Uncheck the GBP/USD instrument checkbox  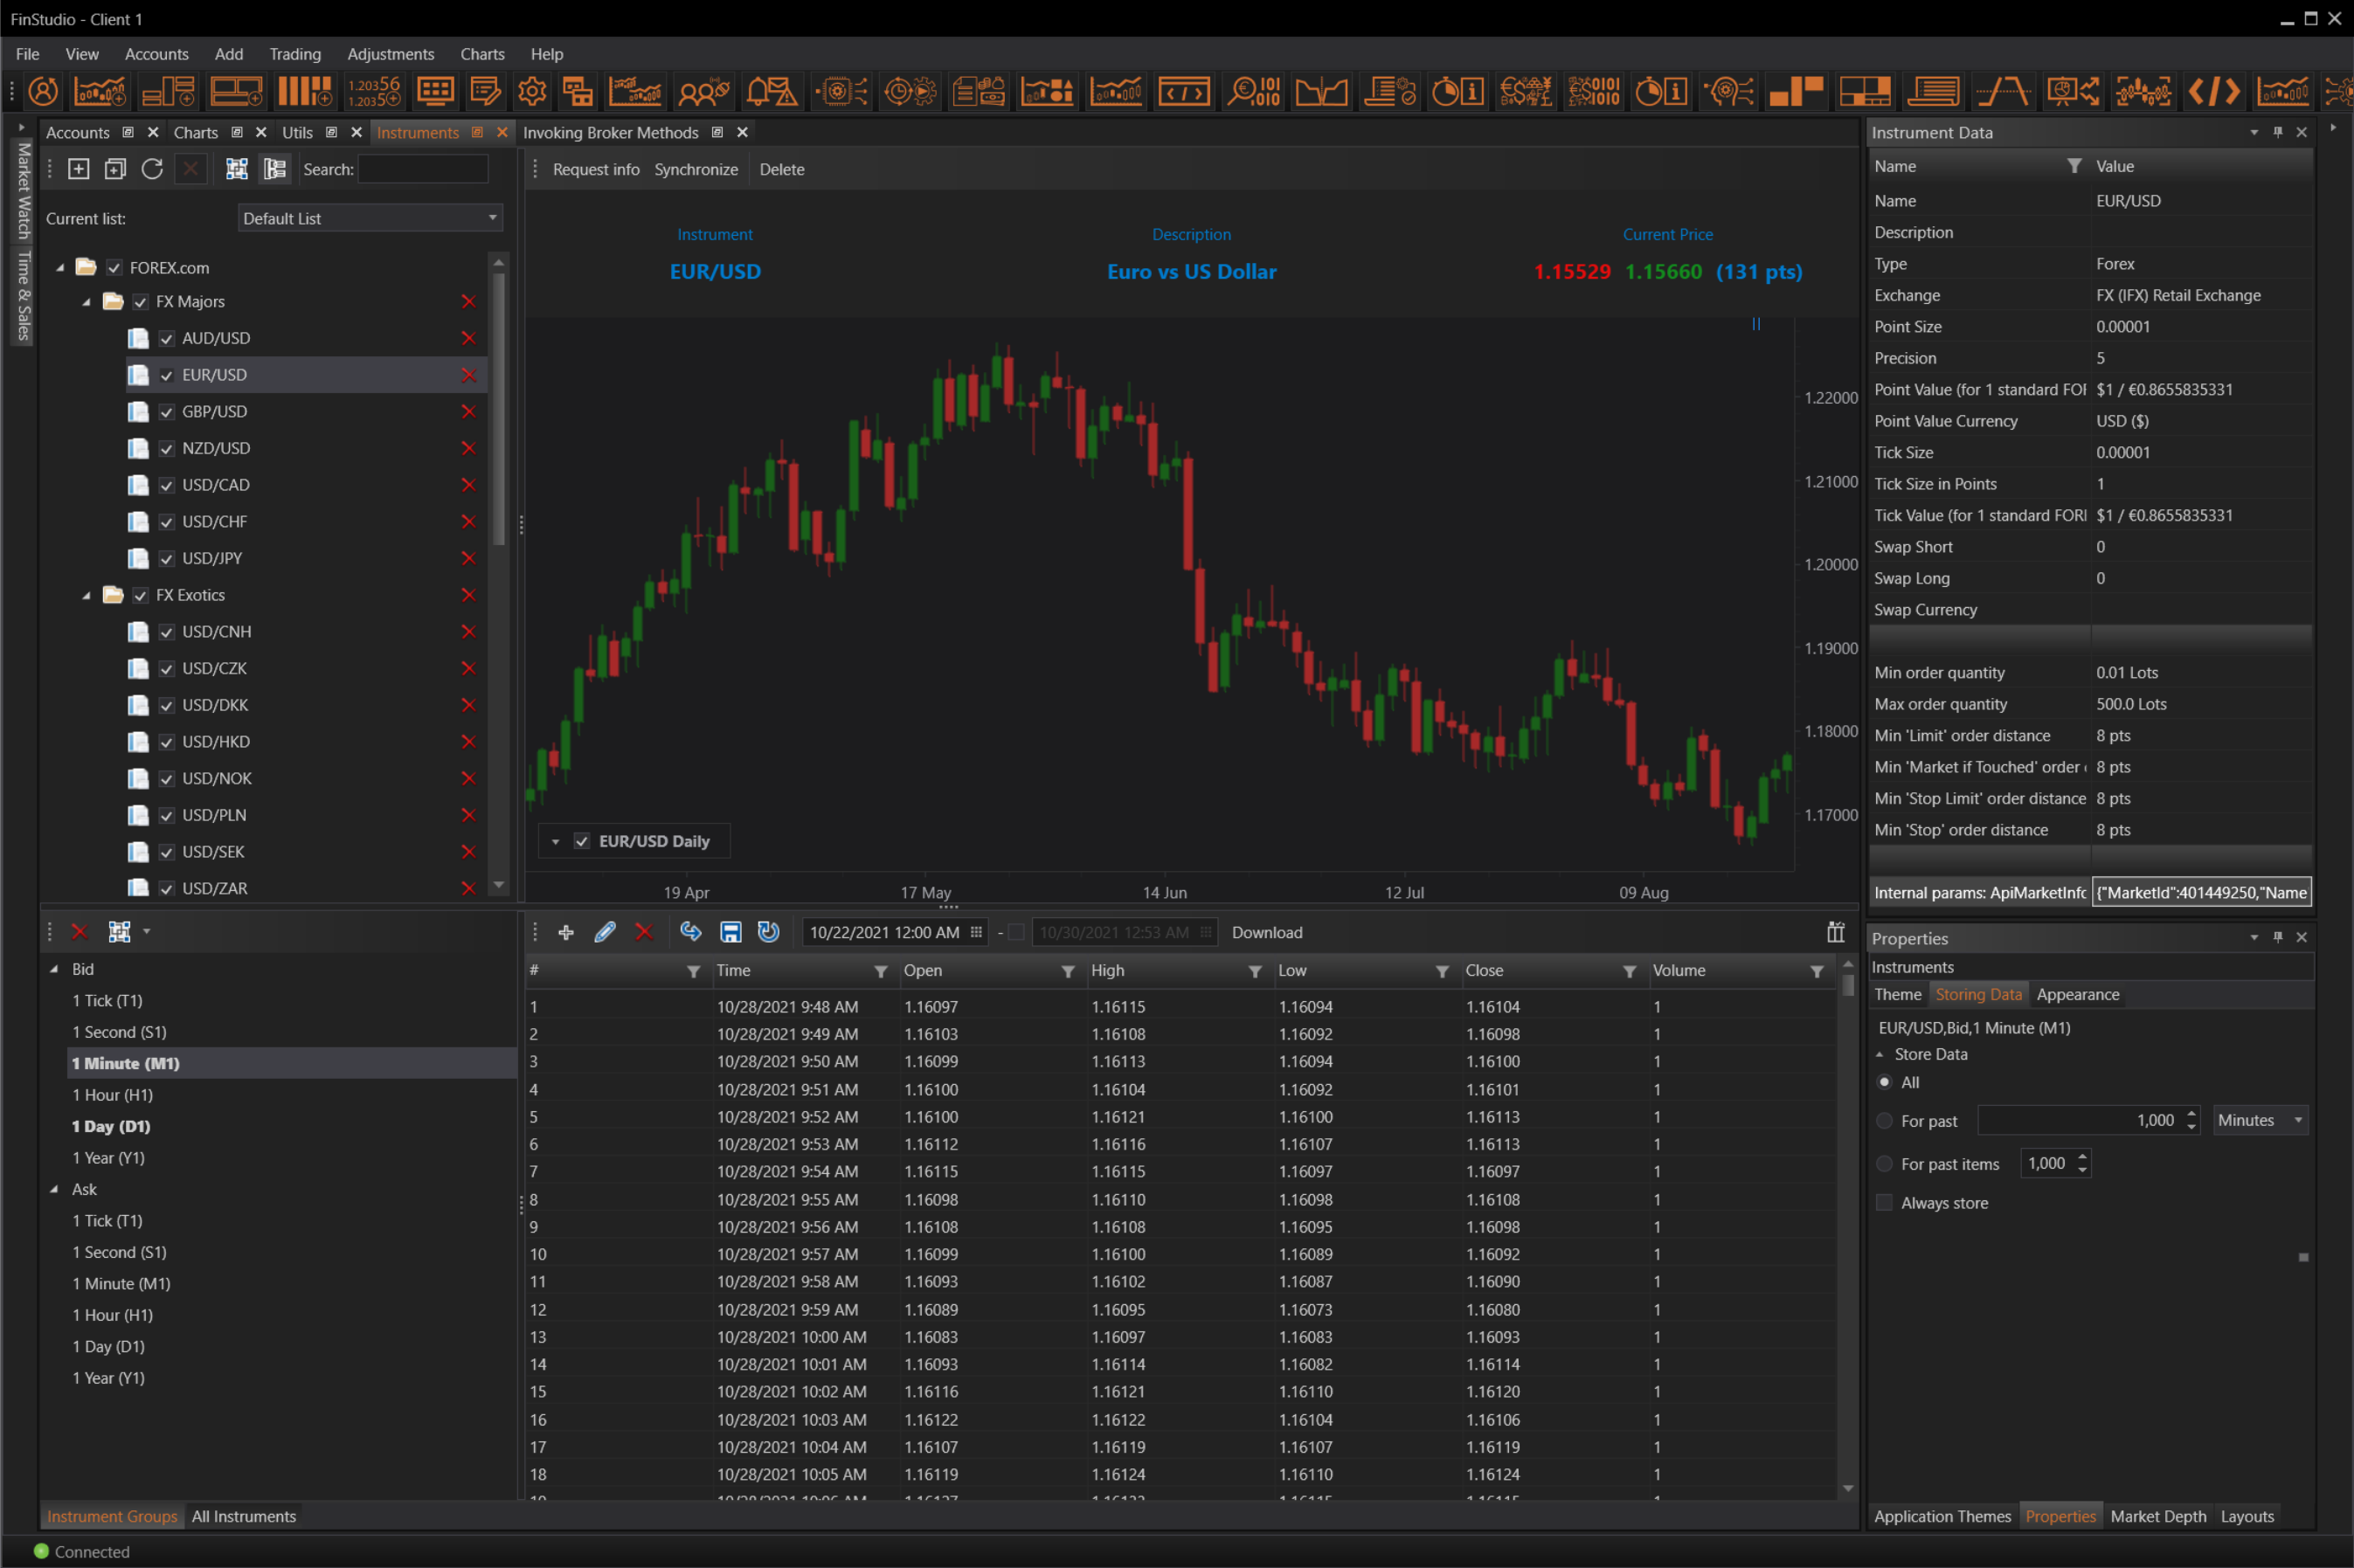tap(167, 412)
